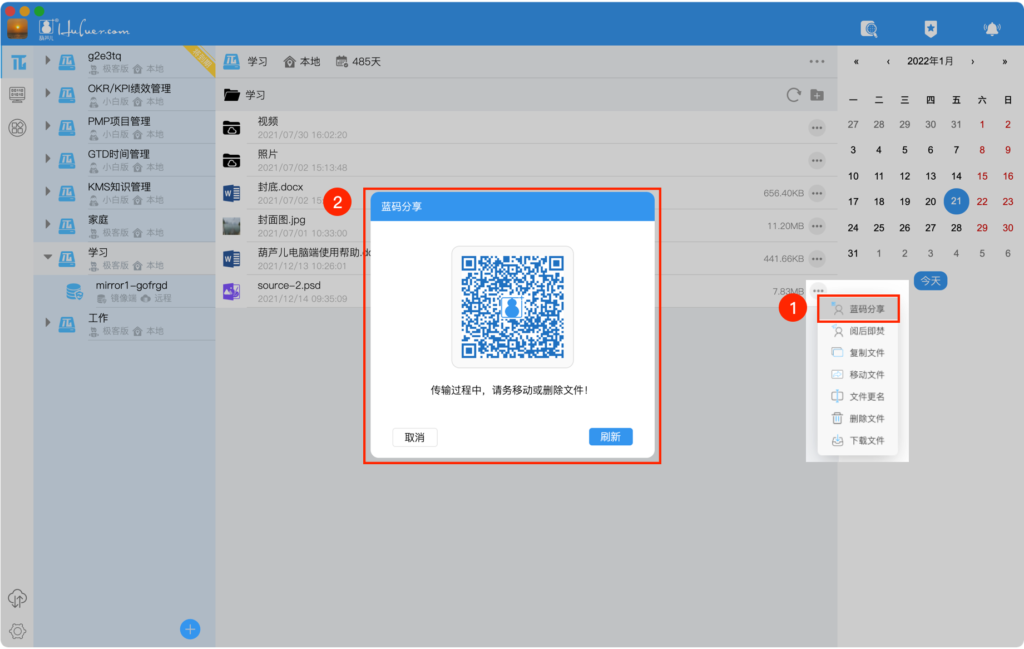Go to next month in calendar
Viewport: 1024px width, 649px height.
[972, 61]
